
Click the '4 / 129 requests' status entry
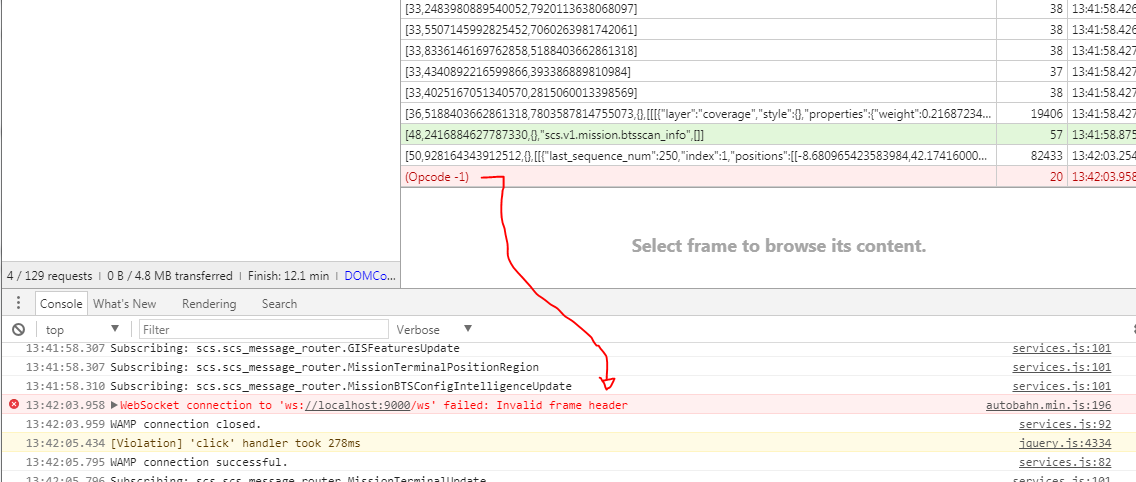pos(49,276)
